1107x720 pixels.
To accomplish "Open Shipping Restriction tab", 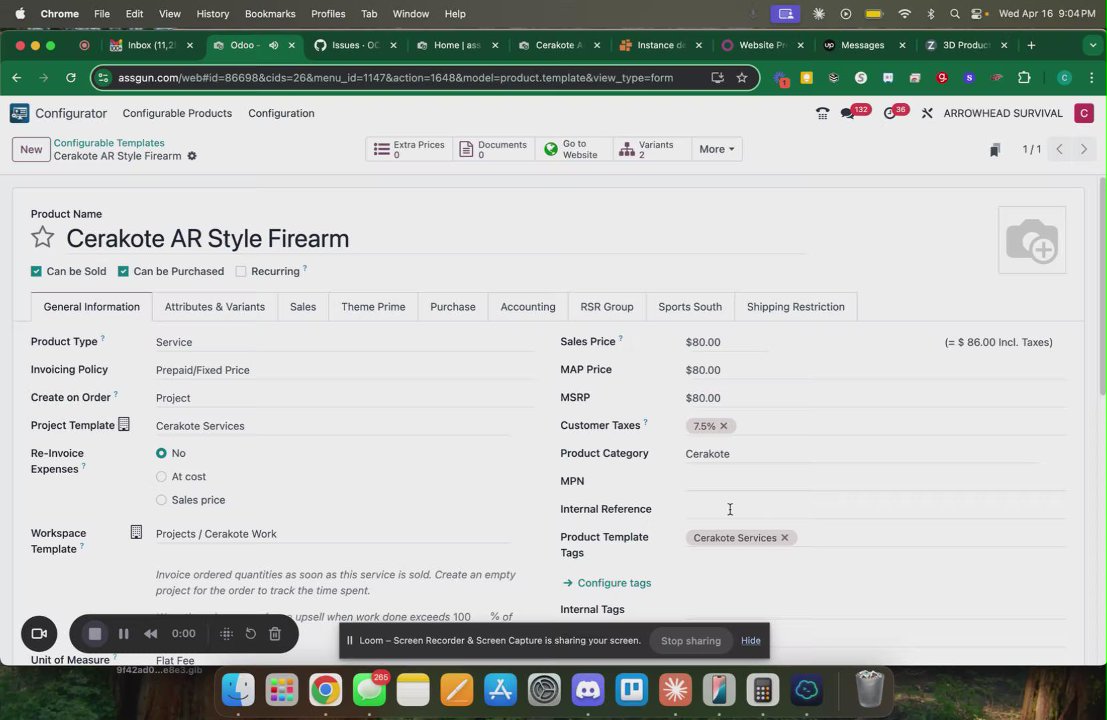I will [x=795, y=306].
